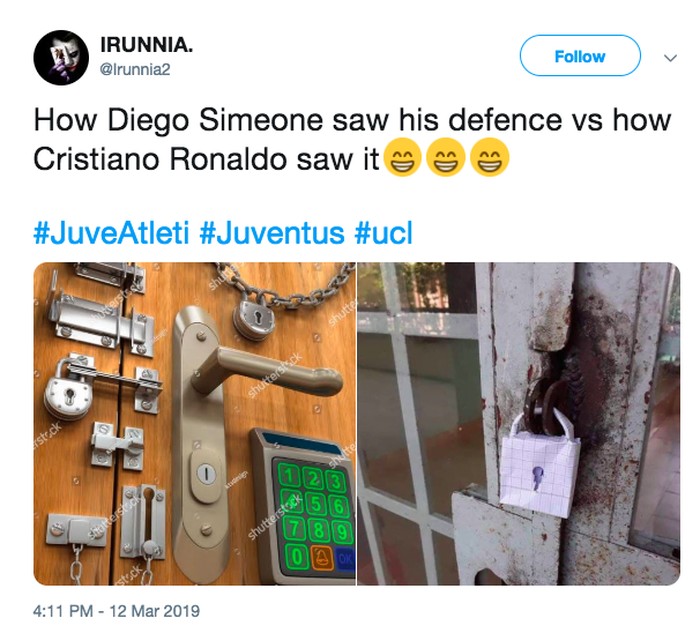The image size is (700, 633).
Task: Expand the tweet options chevron
Action: pyautogui.click(x=670, y=58)
